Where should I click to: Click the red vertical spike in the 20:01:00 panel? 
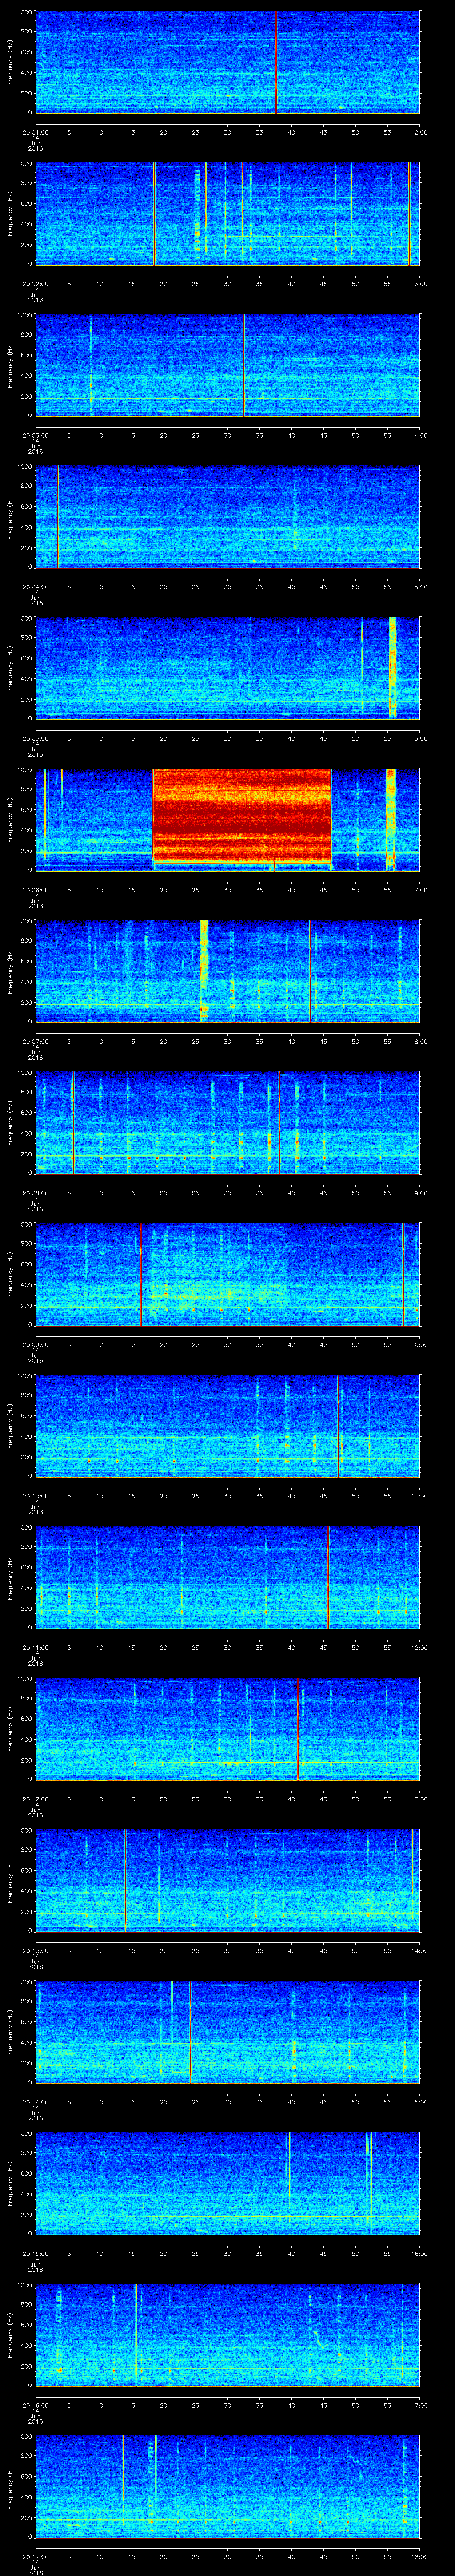(276, 62)
